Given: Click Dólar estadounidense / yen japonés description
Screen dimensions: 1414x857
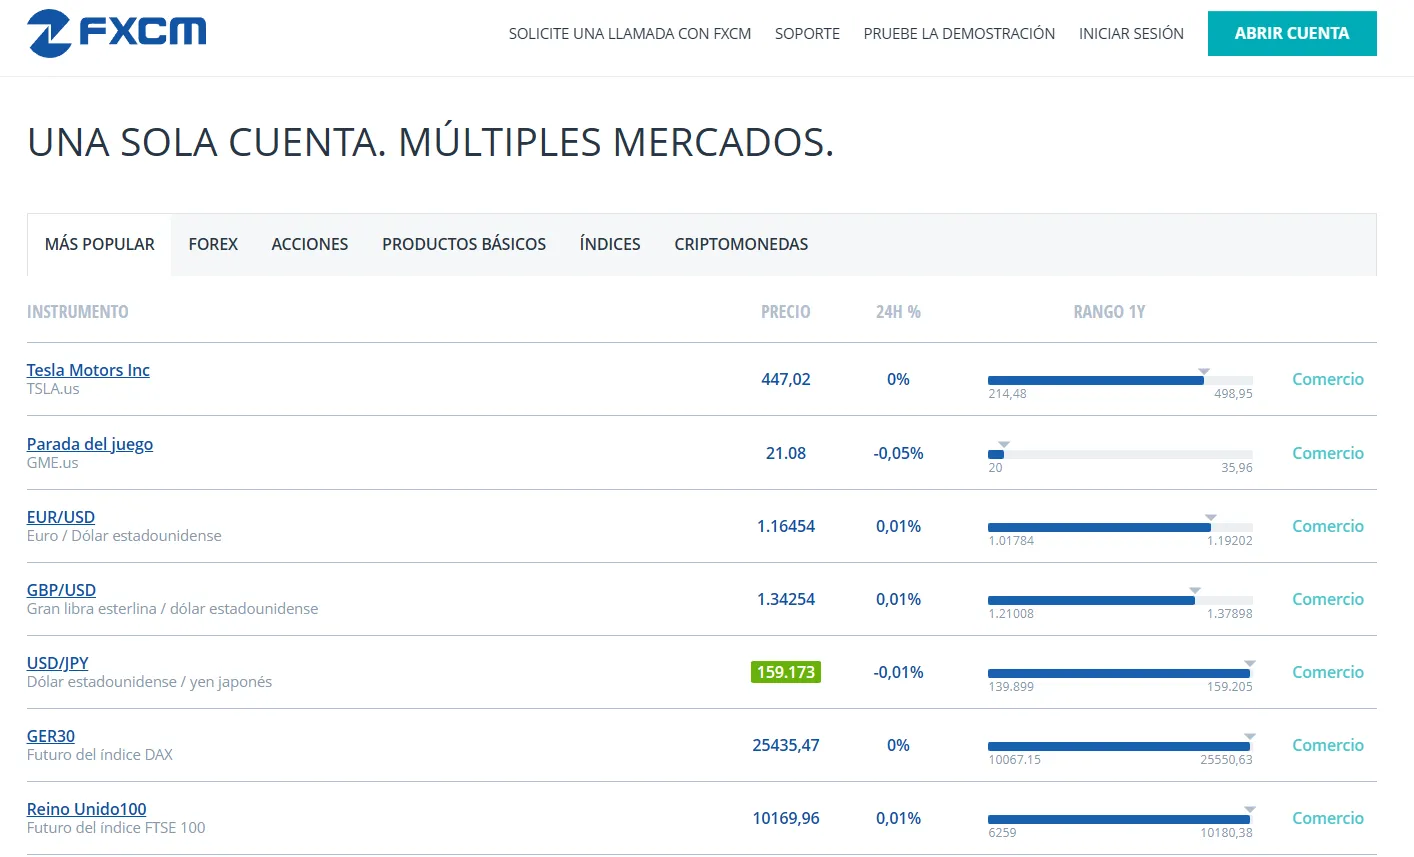Looking at the screenshot, I should pos(149,682).
